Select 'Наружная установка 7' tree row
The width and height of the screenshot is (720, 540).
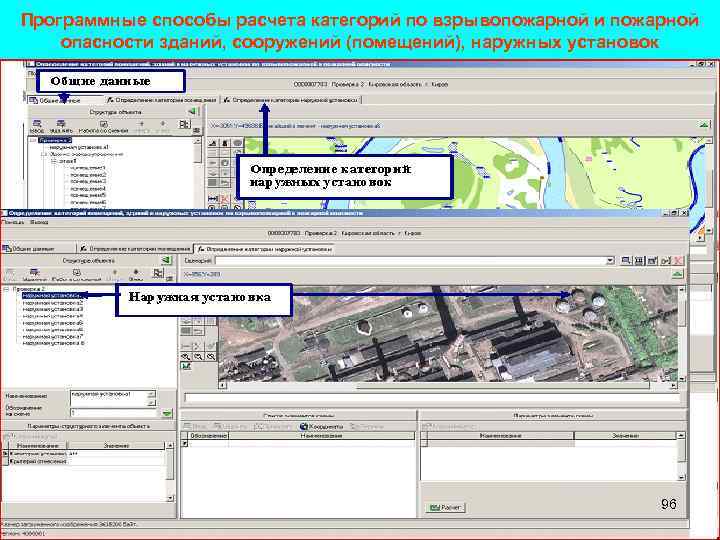[53, 336]
